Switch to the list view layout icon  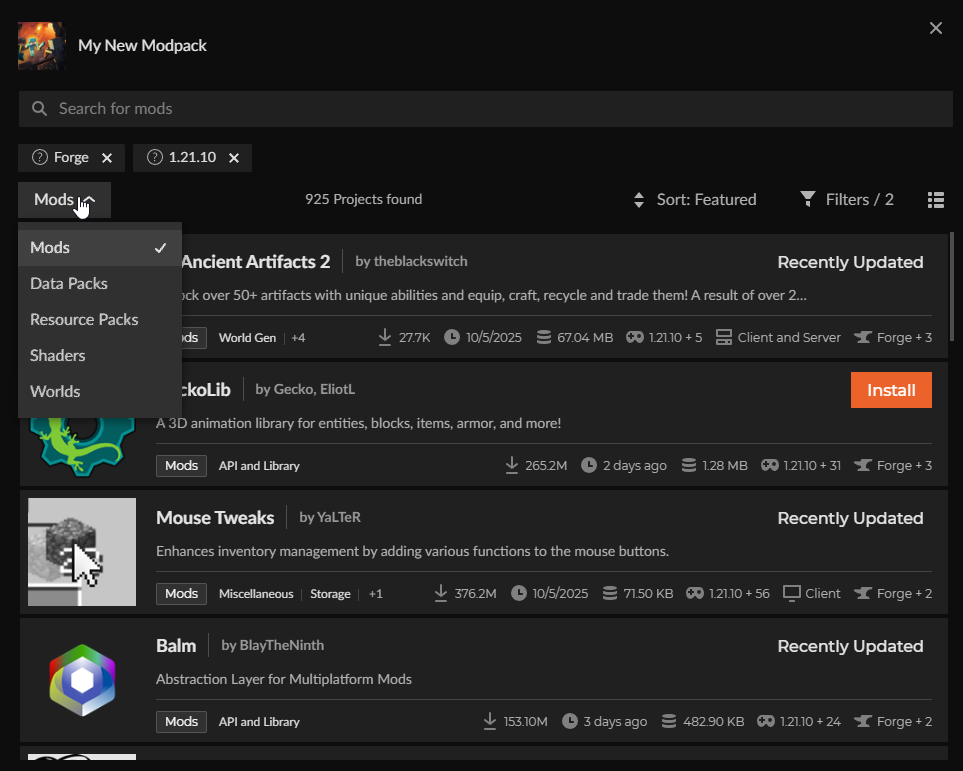936,200
